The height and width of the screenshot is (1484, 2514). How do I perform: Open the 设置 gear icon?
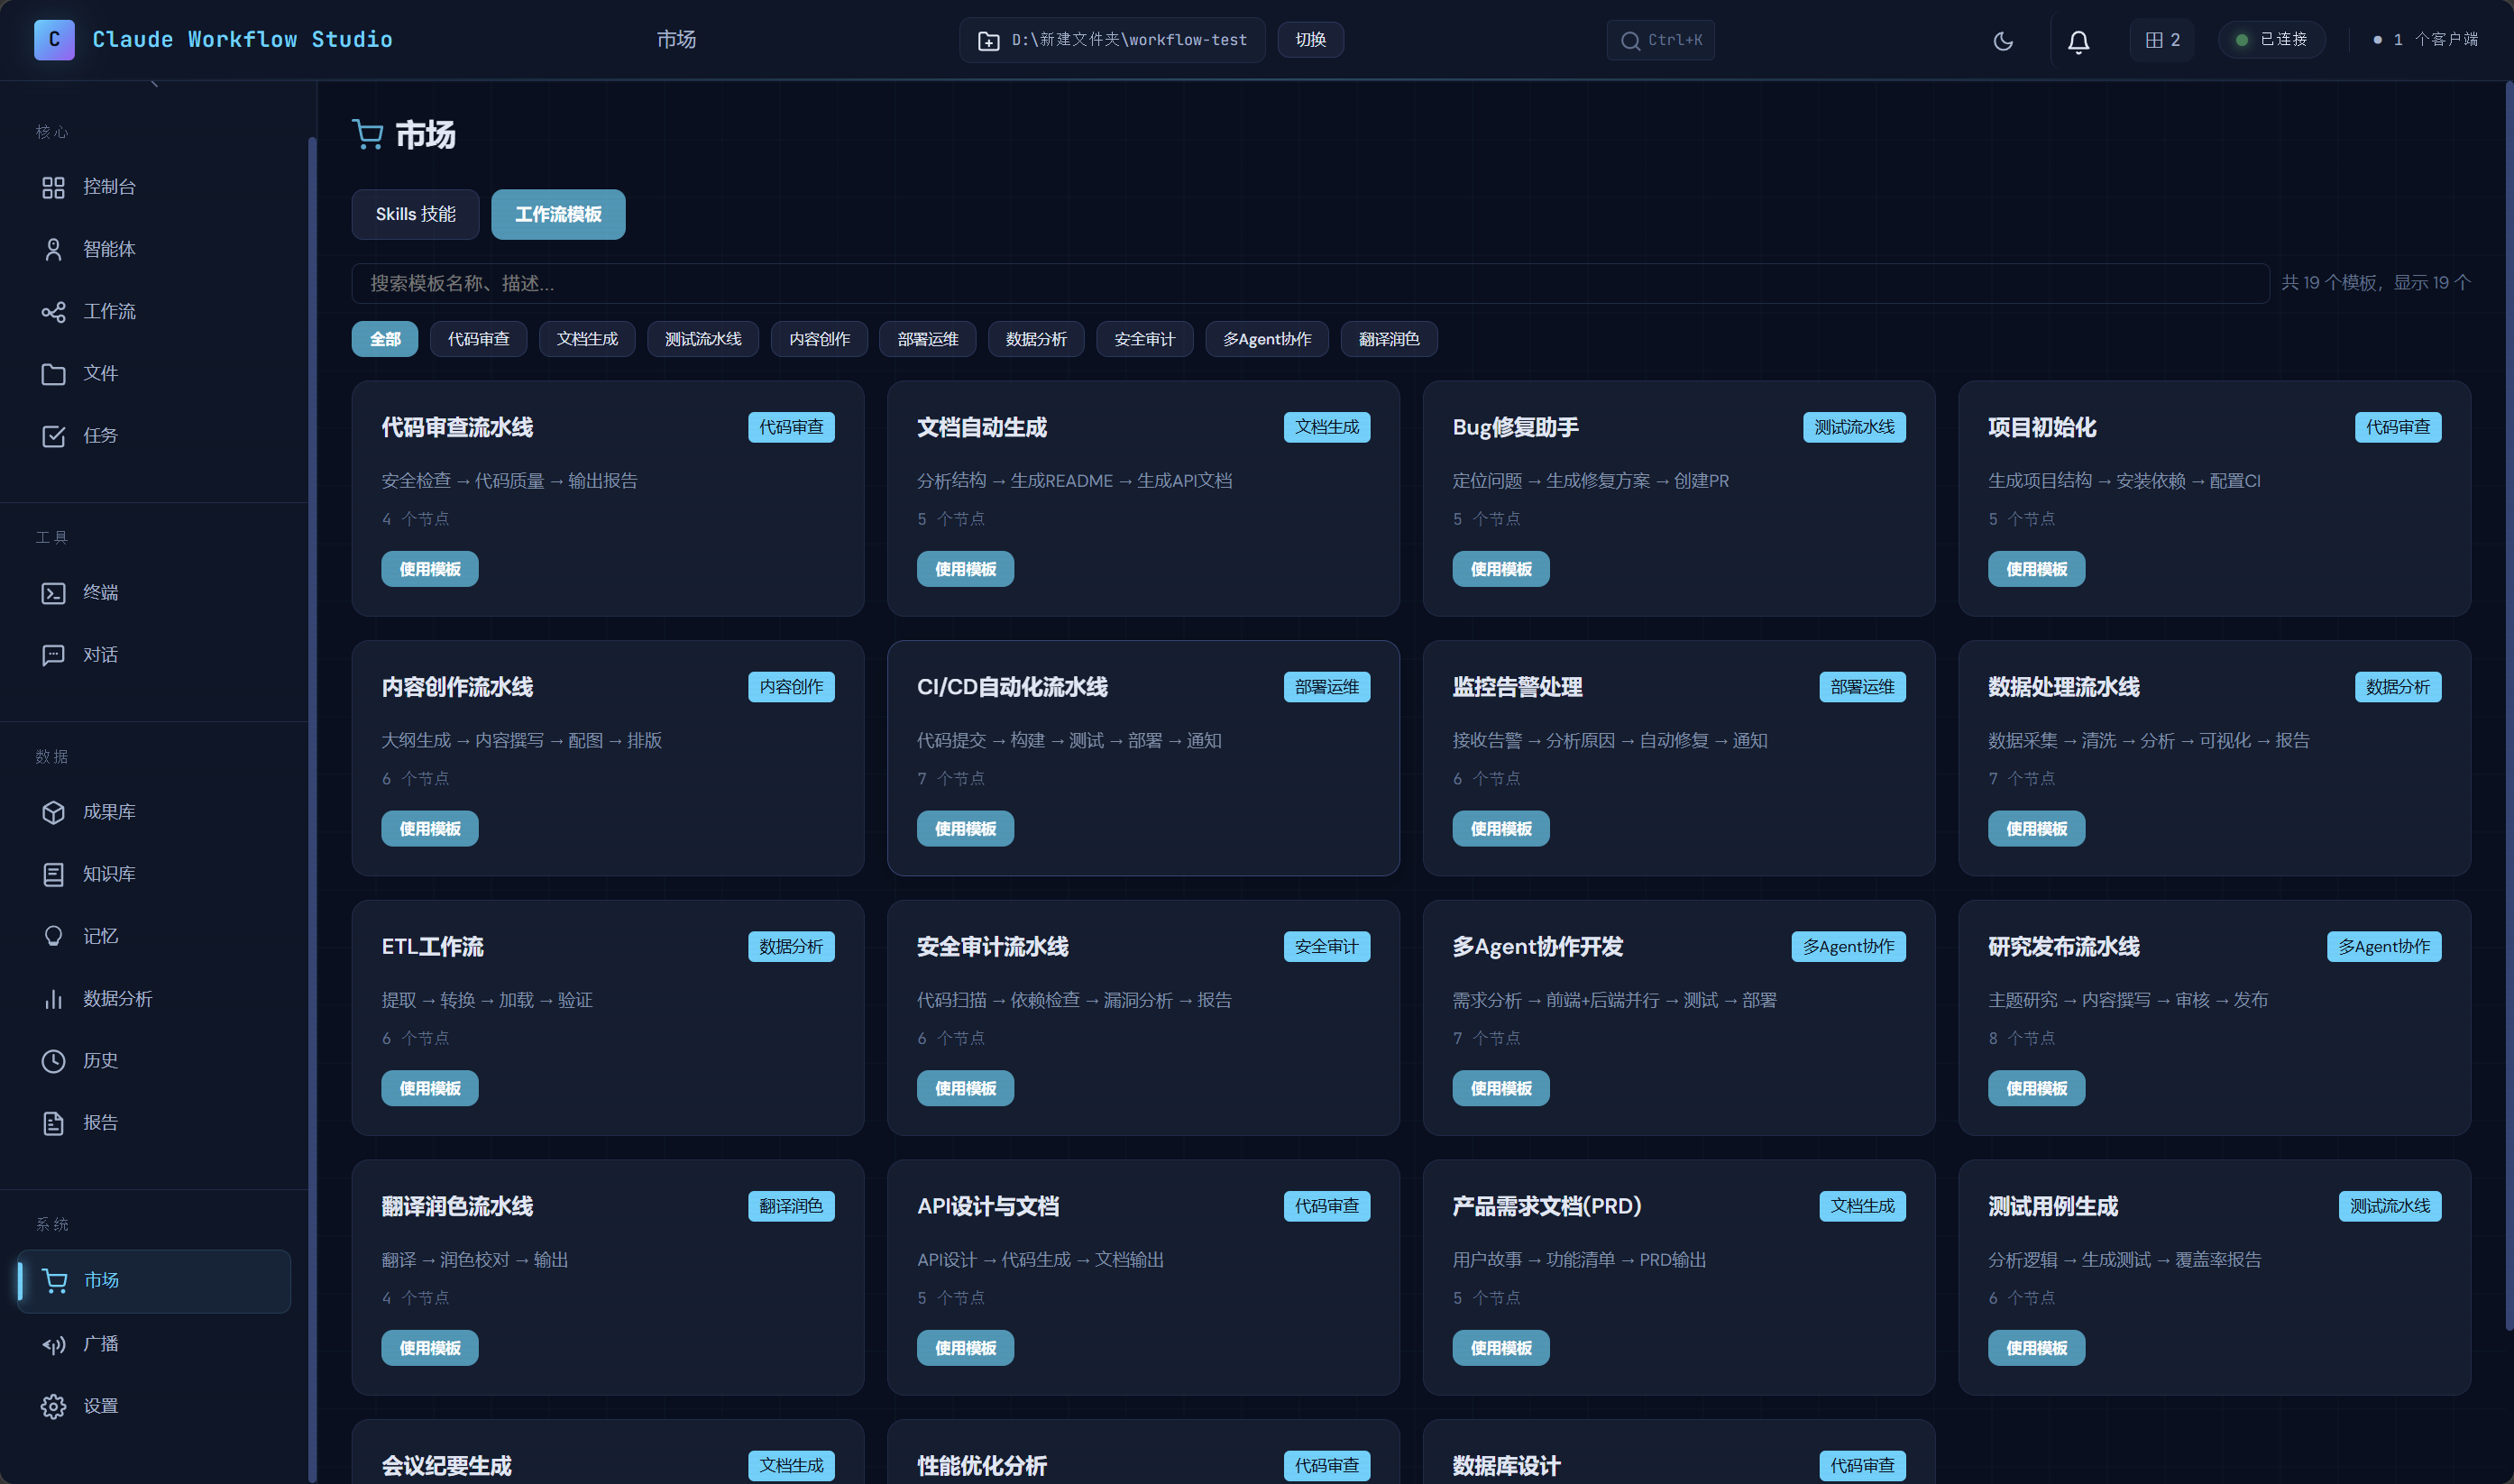pos(53,1406)
